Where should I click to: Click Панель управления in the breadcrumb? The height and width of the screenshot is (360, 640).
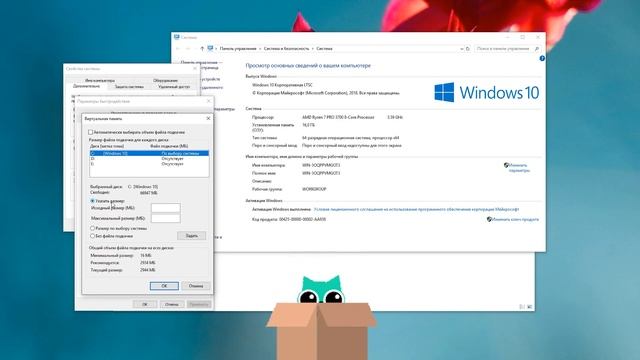coord(238,49)
